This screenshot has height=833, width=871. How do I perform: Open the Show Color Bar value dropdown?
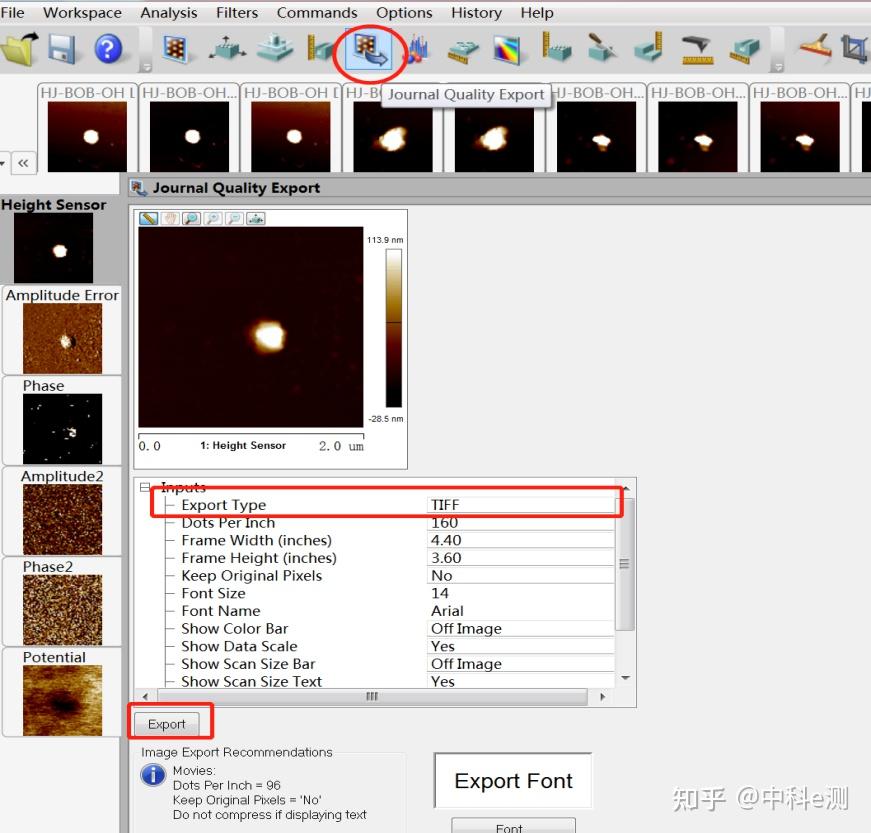521,629
